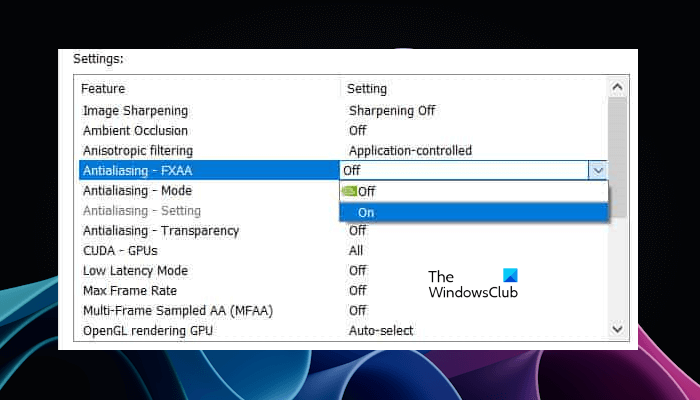Click the highlighted Antialiasing - FXAA row

(x=209, y=171)
